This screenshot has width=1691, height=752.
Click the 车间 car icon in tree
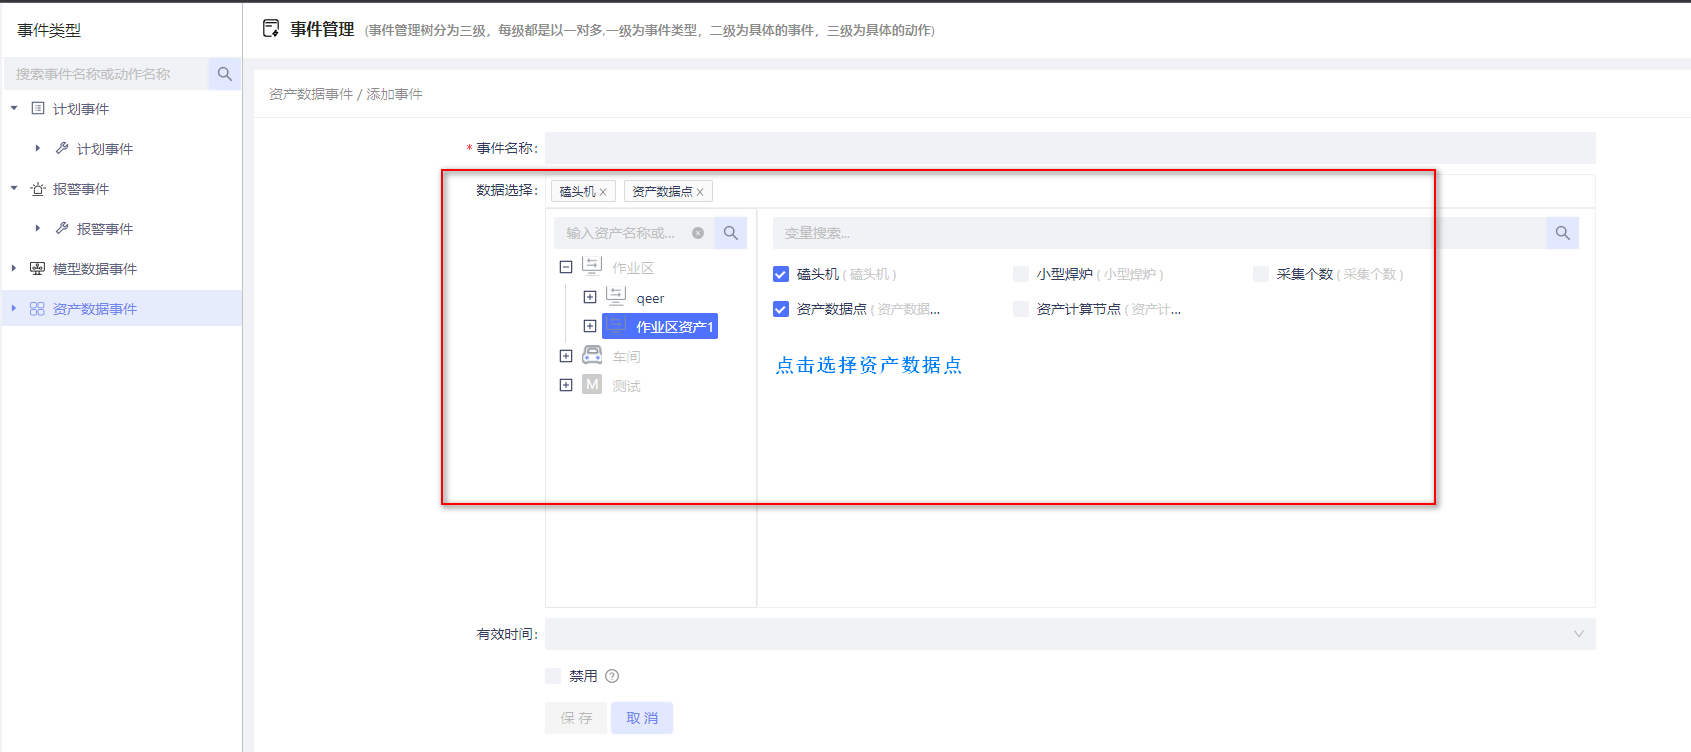click(x=592, y=355)
